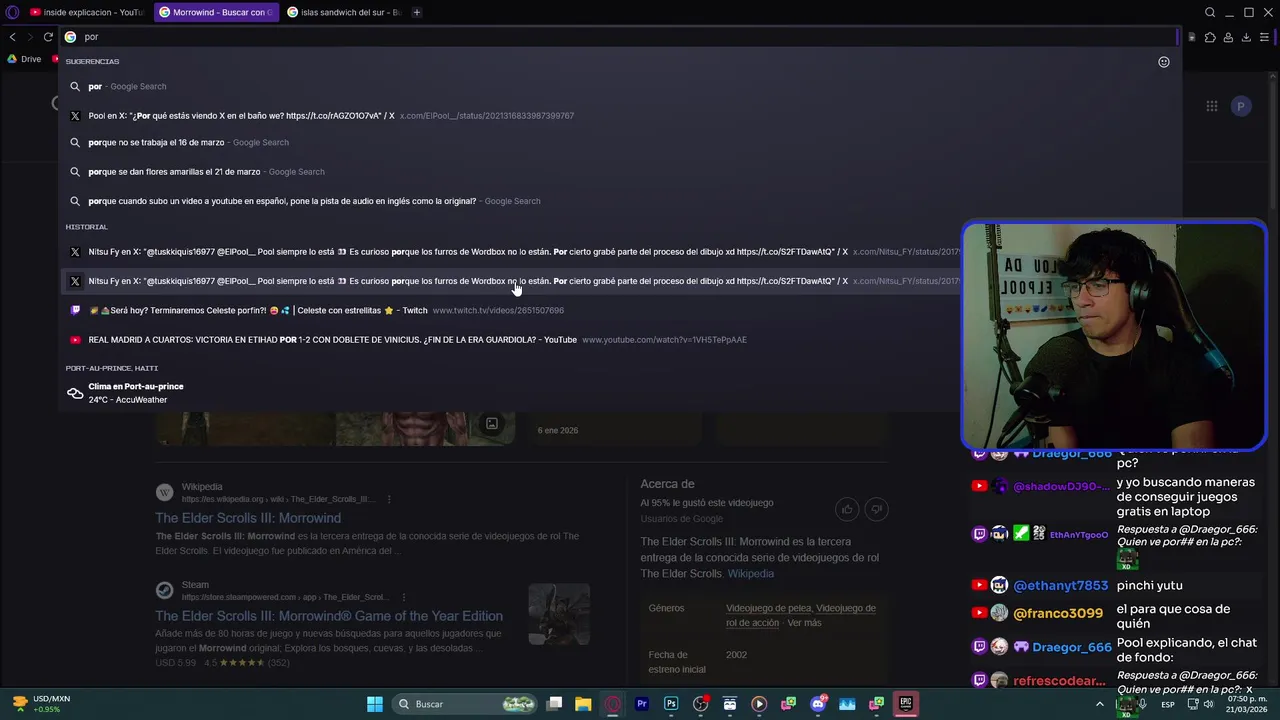Open the Opera menu logo
The image size is (1280, 720).
pyautogui.click(x=13, y=12)
